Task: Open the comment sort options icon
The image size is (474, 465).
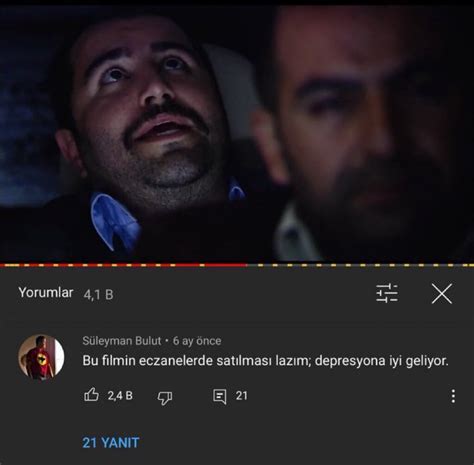Action: [x=387, y=293]
